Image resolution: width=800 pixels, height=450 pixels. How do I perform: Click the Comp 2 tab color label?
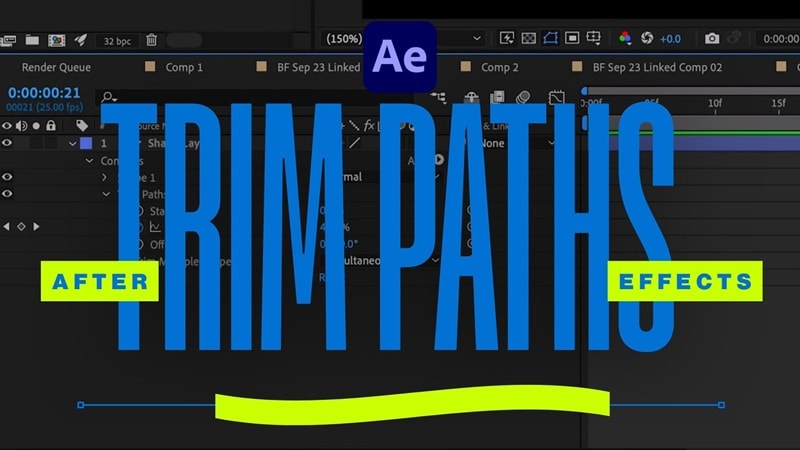(465, 66)
